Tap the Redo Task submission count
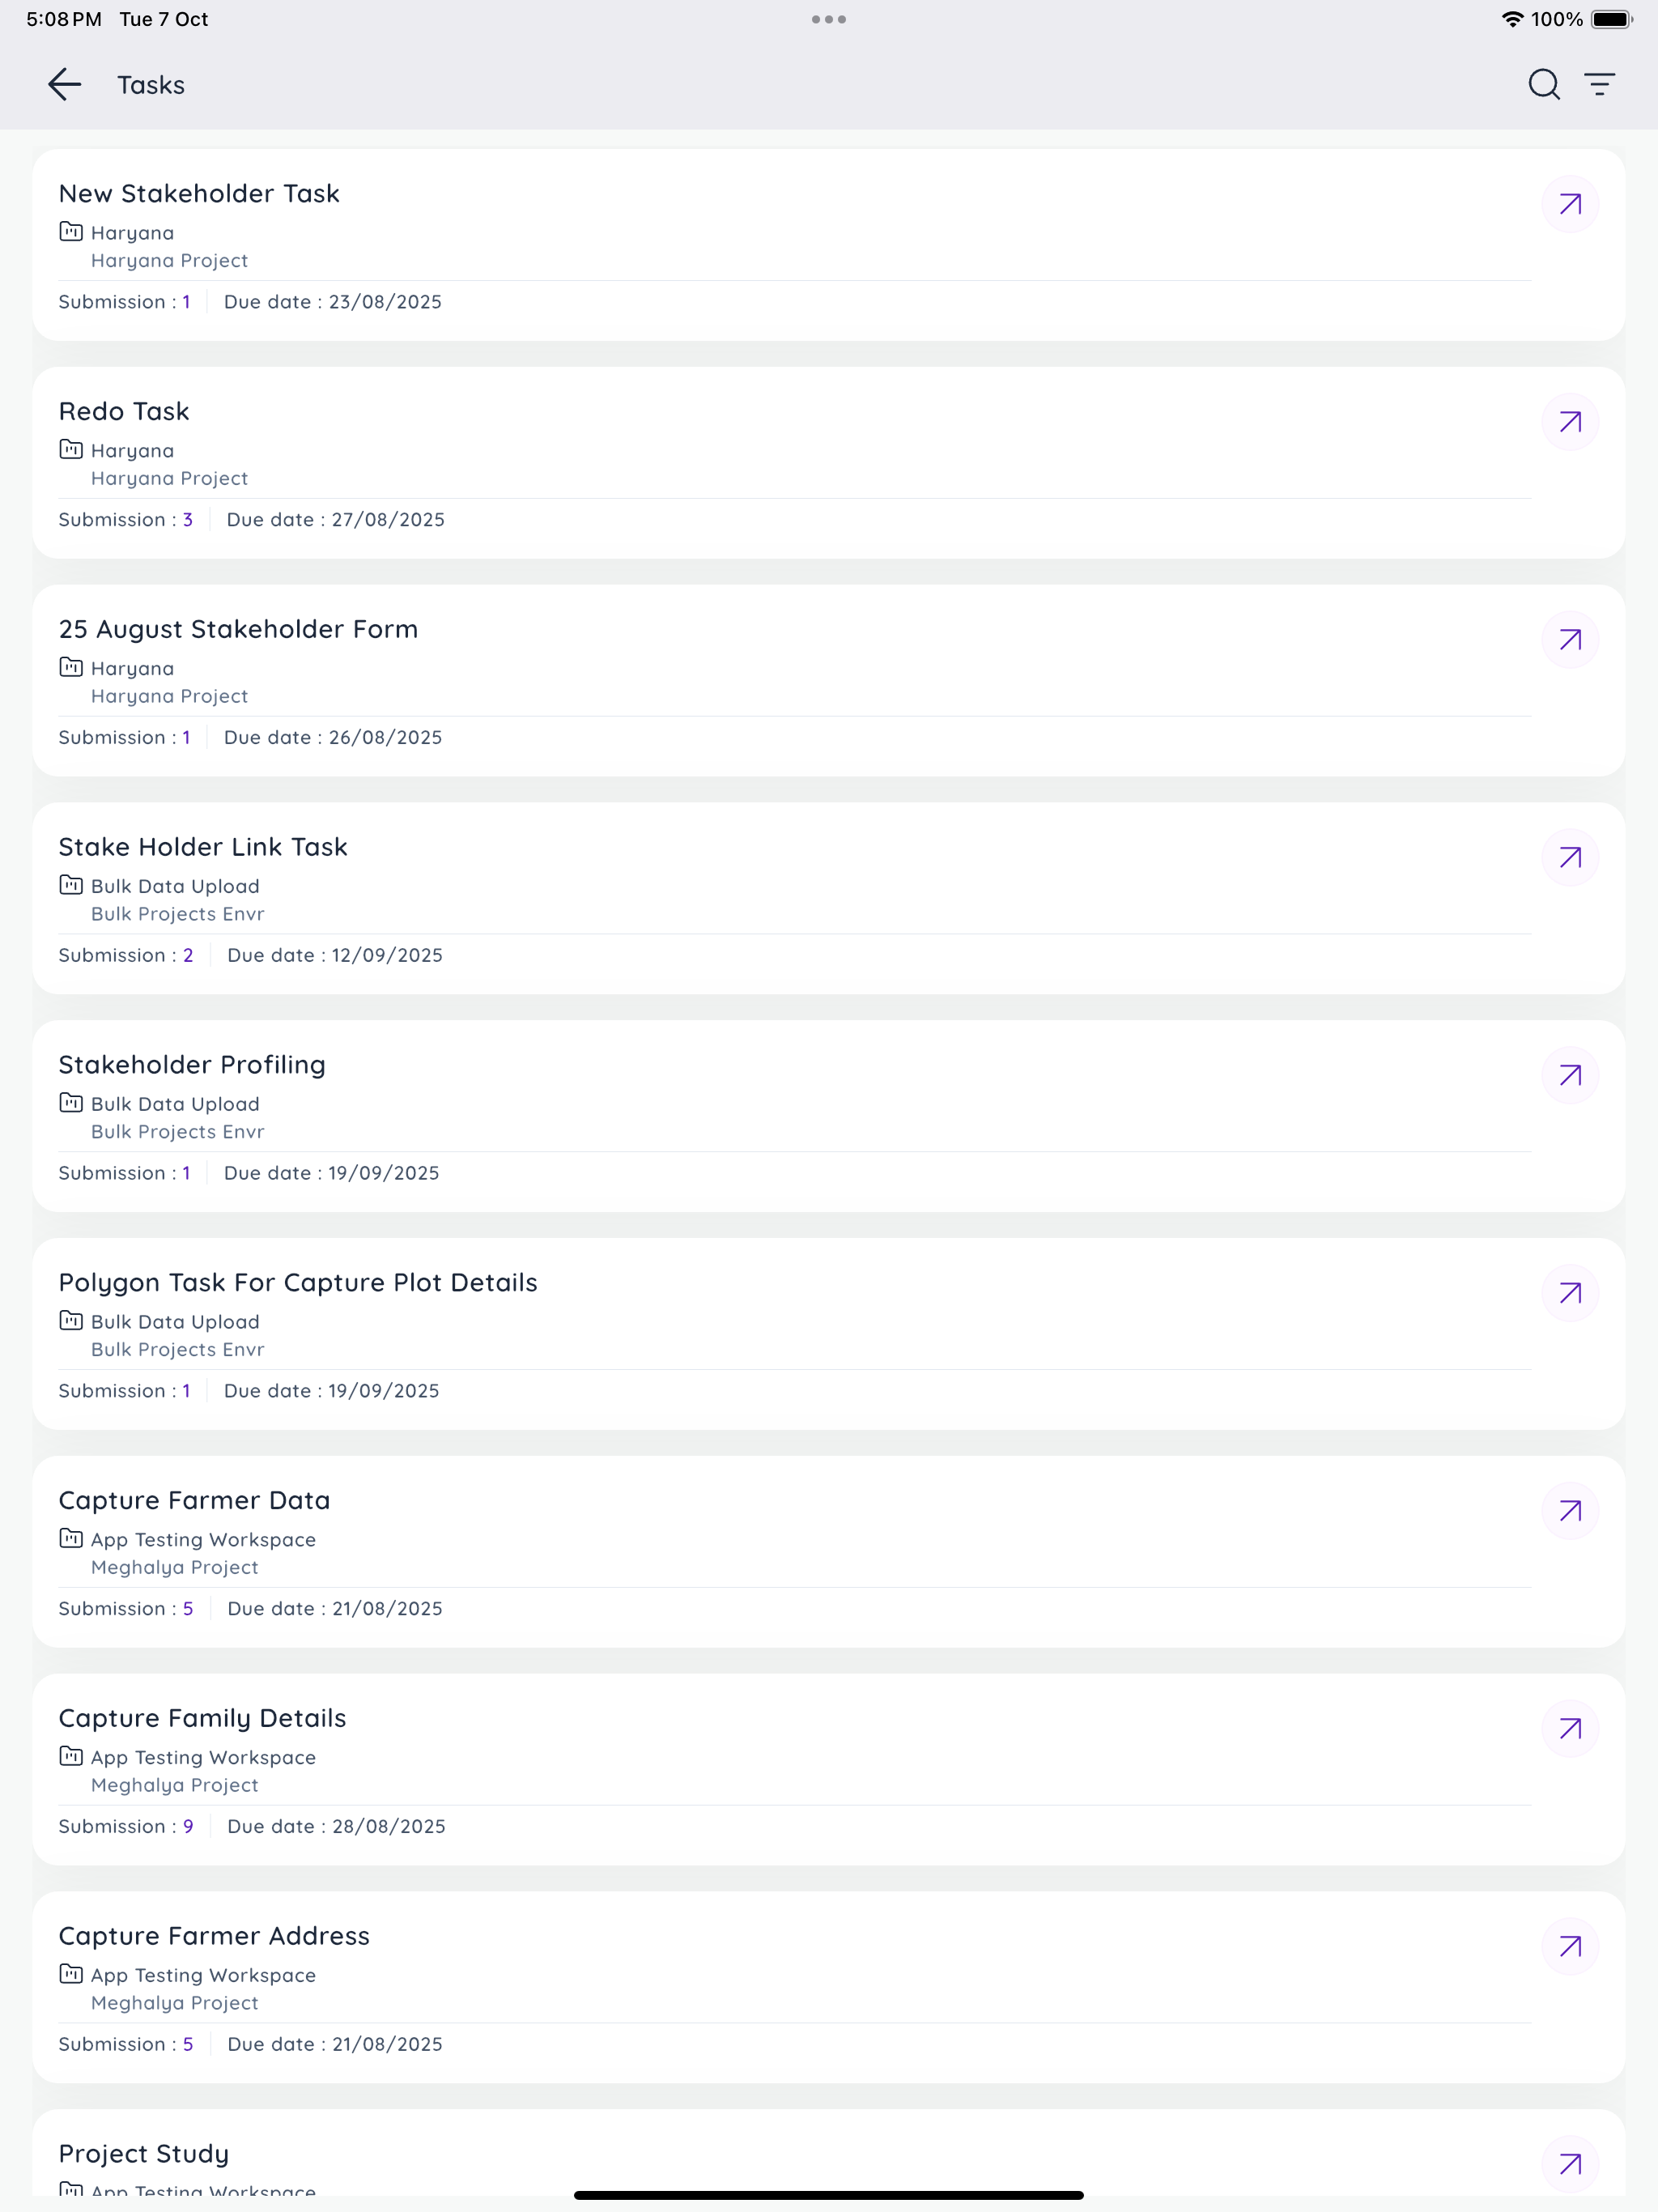Image resolution: width=1658 pixels, height=2212 pixels. click(187, 520)
